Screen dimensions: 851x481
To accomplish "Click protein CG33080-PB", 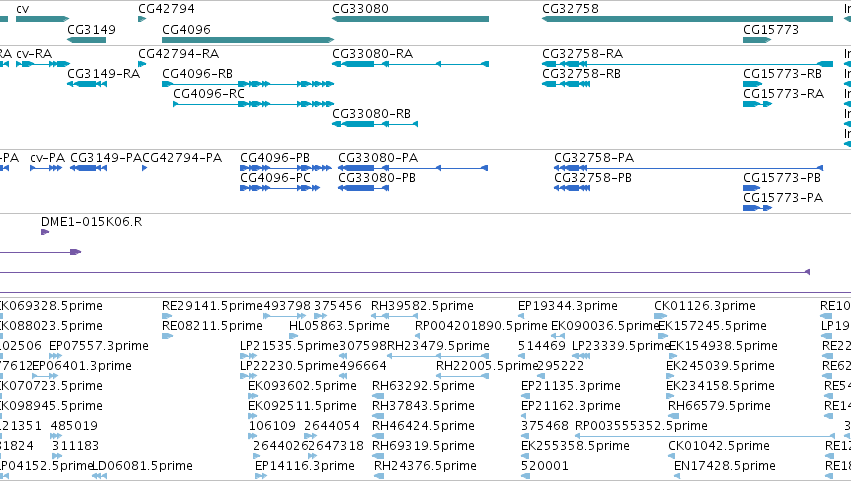I will pyautogui.click(x=364, y=188).
